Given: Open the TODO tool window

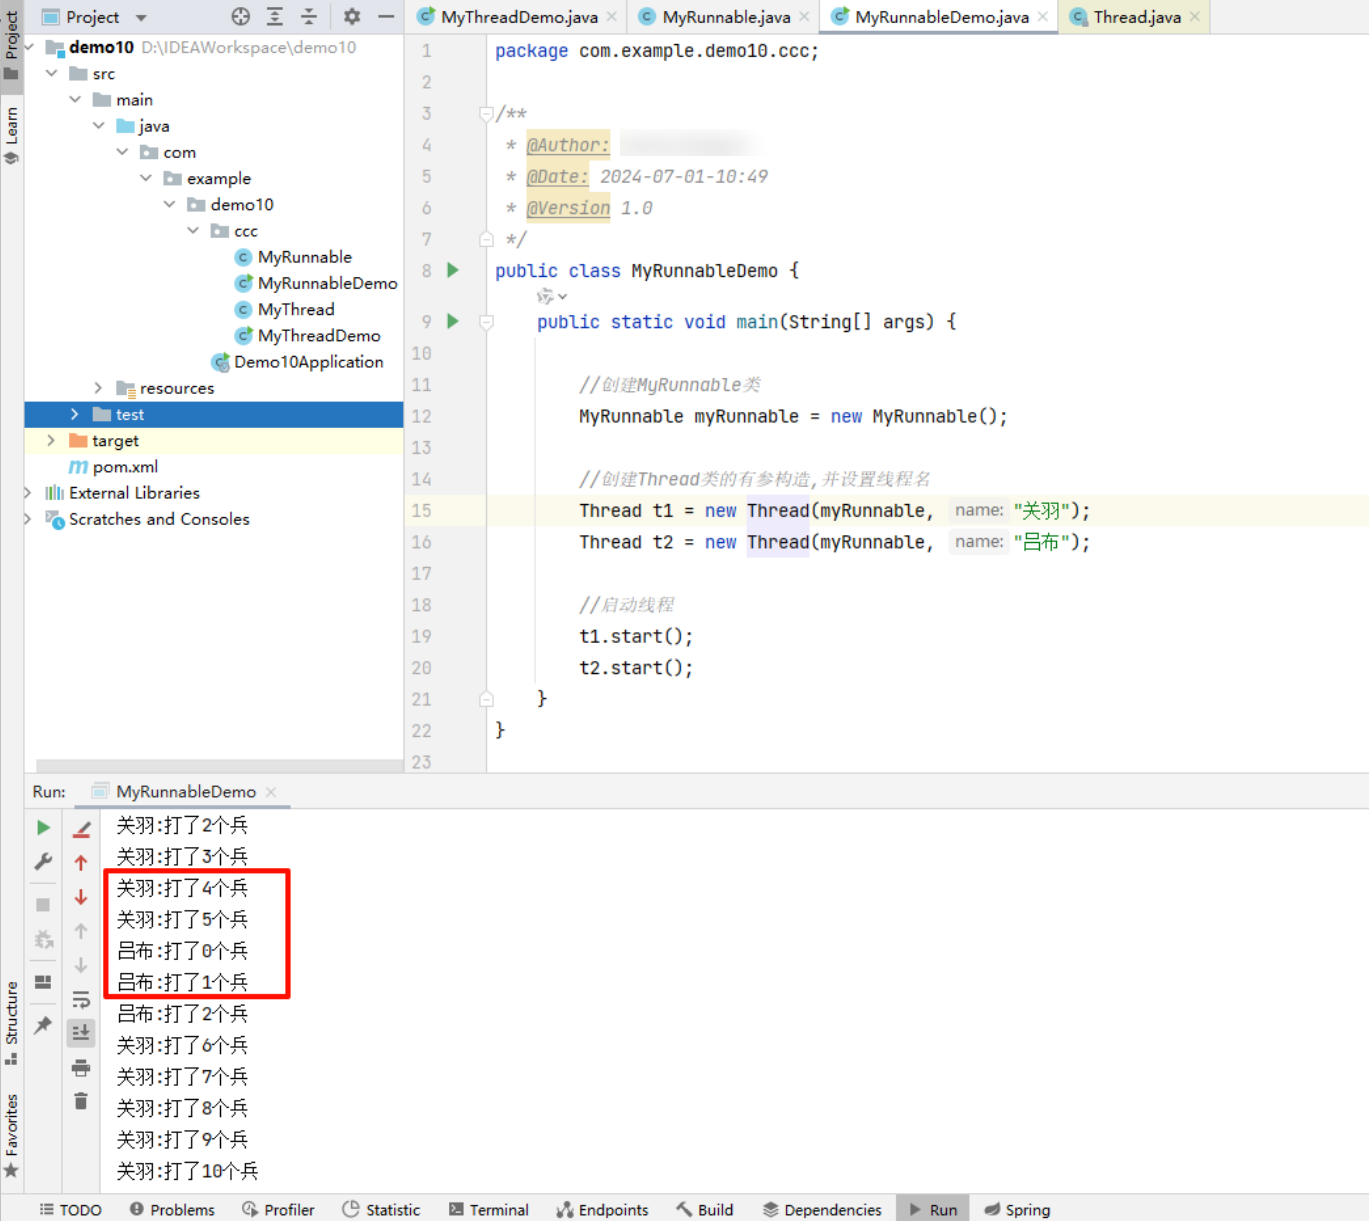Looking at the screenshot, I should click(x=70, y=1209).
